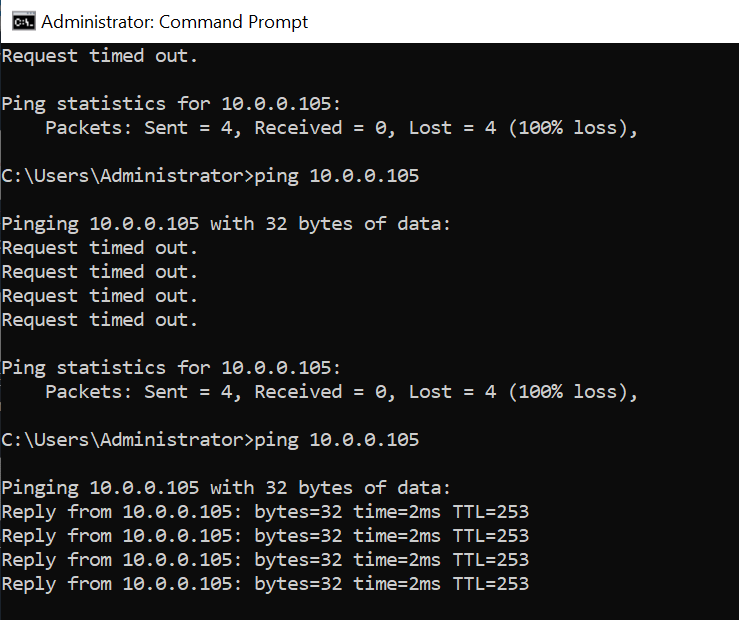The width and height of the screenshot is (739, 620).
Task: Click the ping command line followed by replies
Action: pyautogui.click(x=210, y=440)
